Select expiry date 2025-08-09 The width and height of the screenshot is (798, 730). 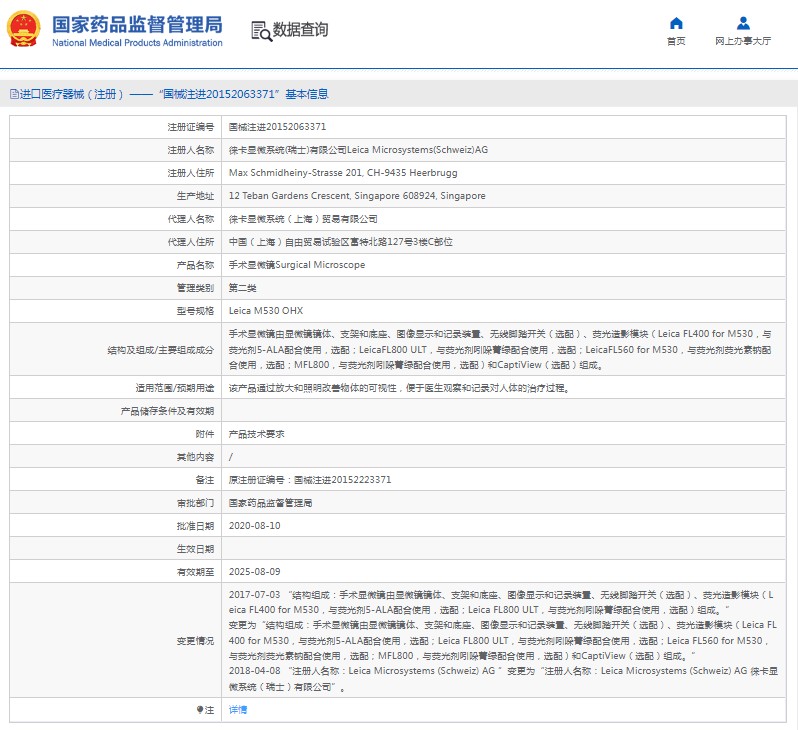(254, 572)
